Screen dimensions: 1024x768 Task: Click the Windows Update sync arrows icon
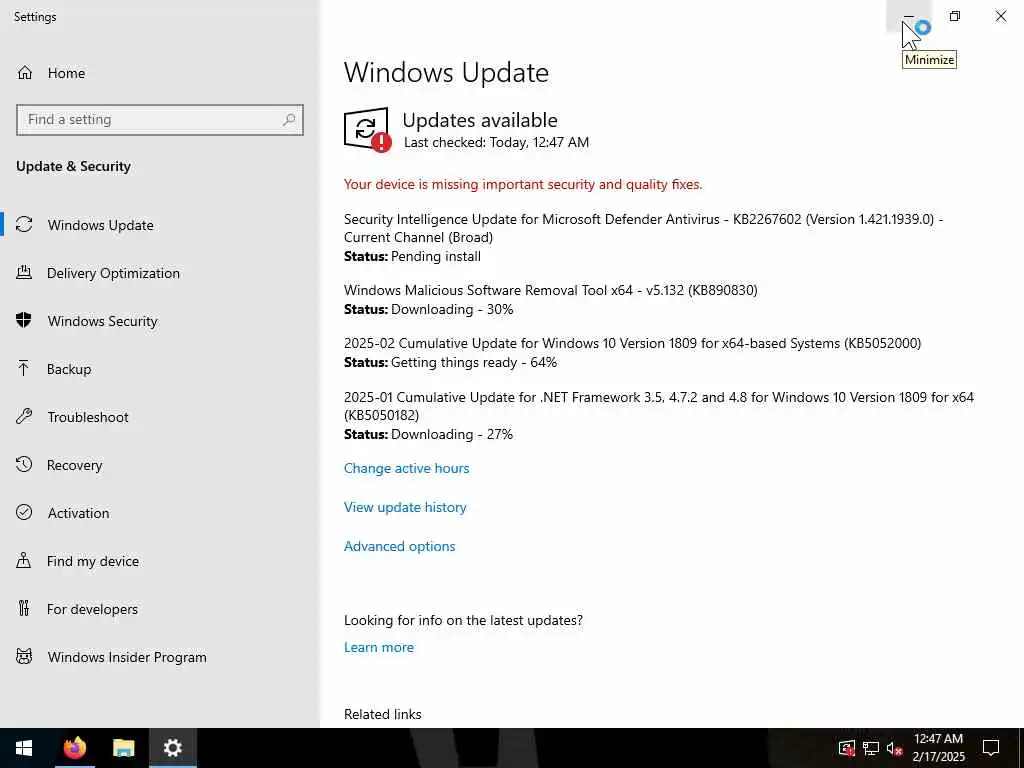(24, 225)
